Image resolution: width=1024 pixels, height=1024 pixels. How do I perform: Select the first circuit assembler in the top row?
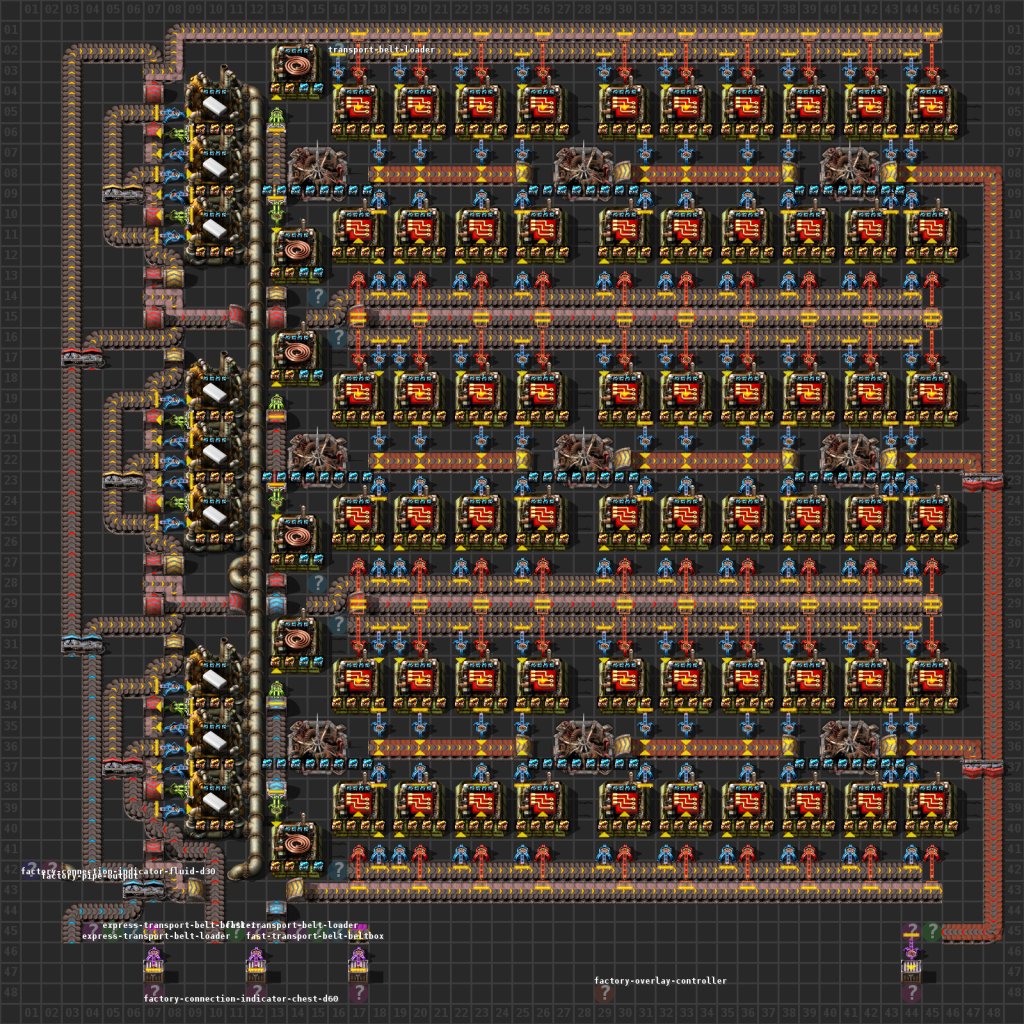(358, 111)
